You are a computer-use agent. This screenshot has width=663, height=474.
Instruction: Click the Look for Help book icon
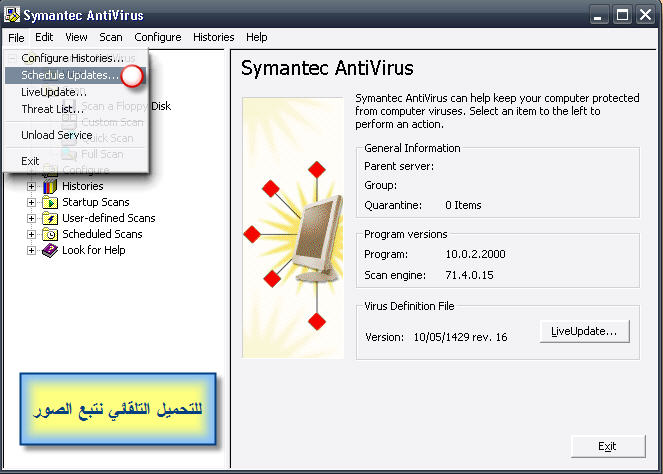point(50,250)
